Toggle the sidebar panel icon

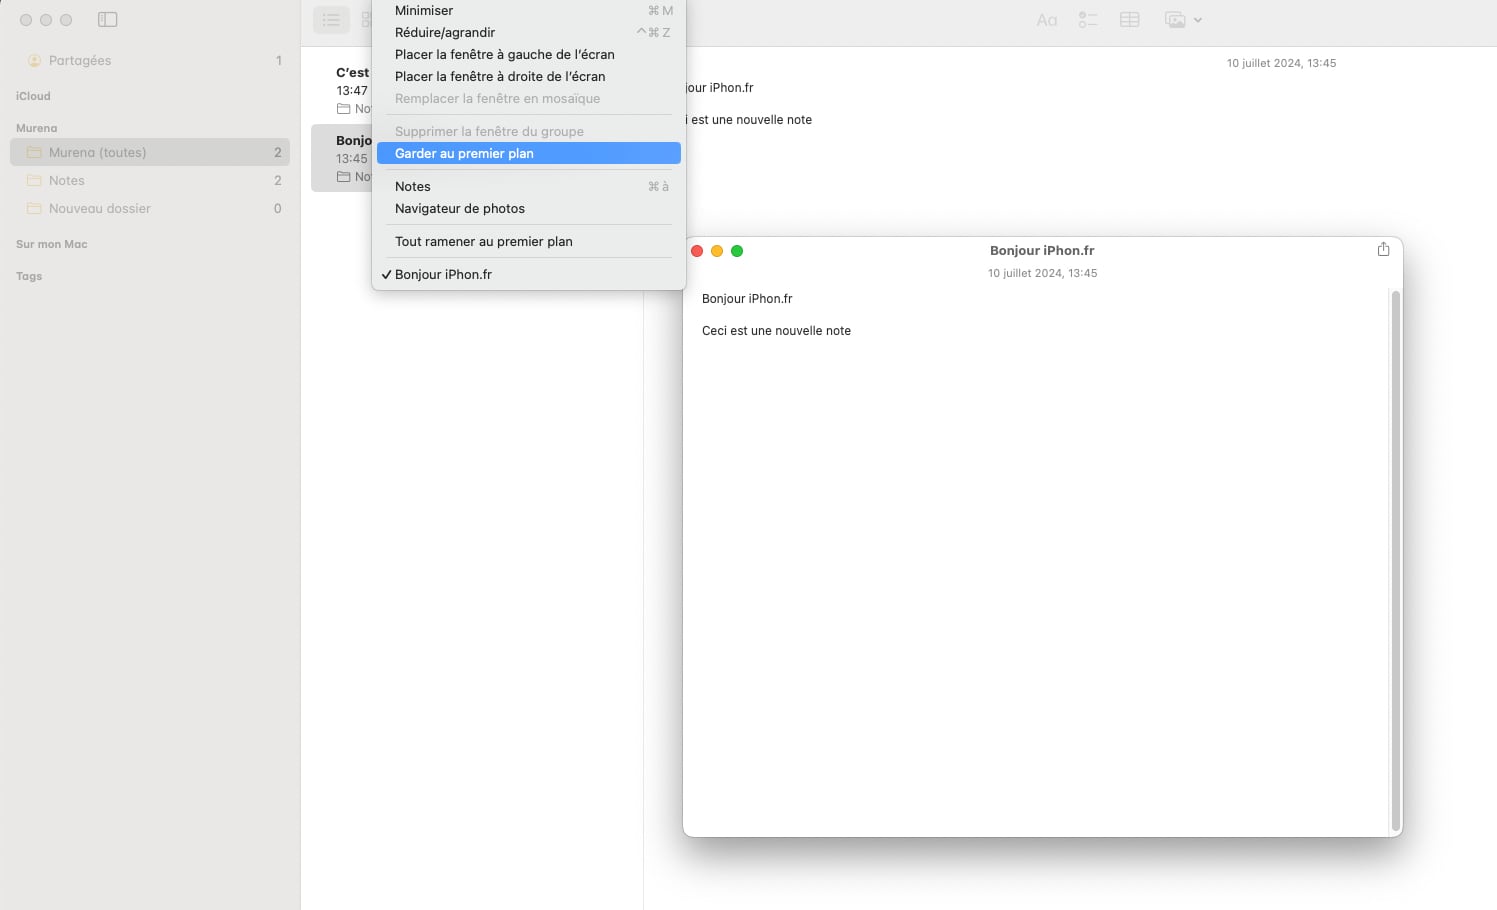[x=108, y=20]
